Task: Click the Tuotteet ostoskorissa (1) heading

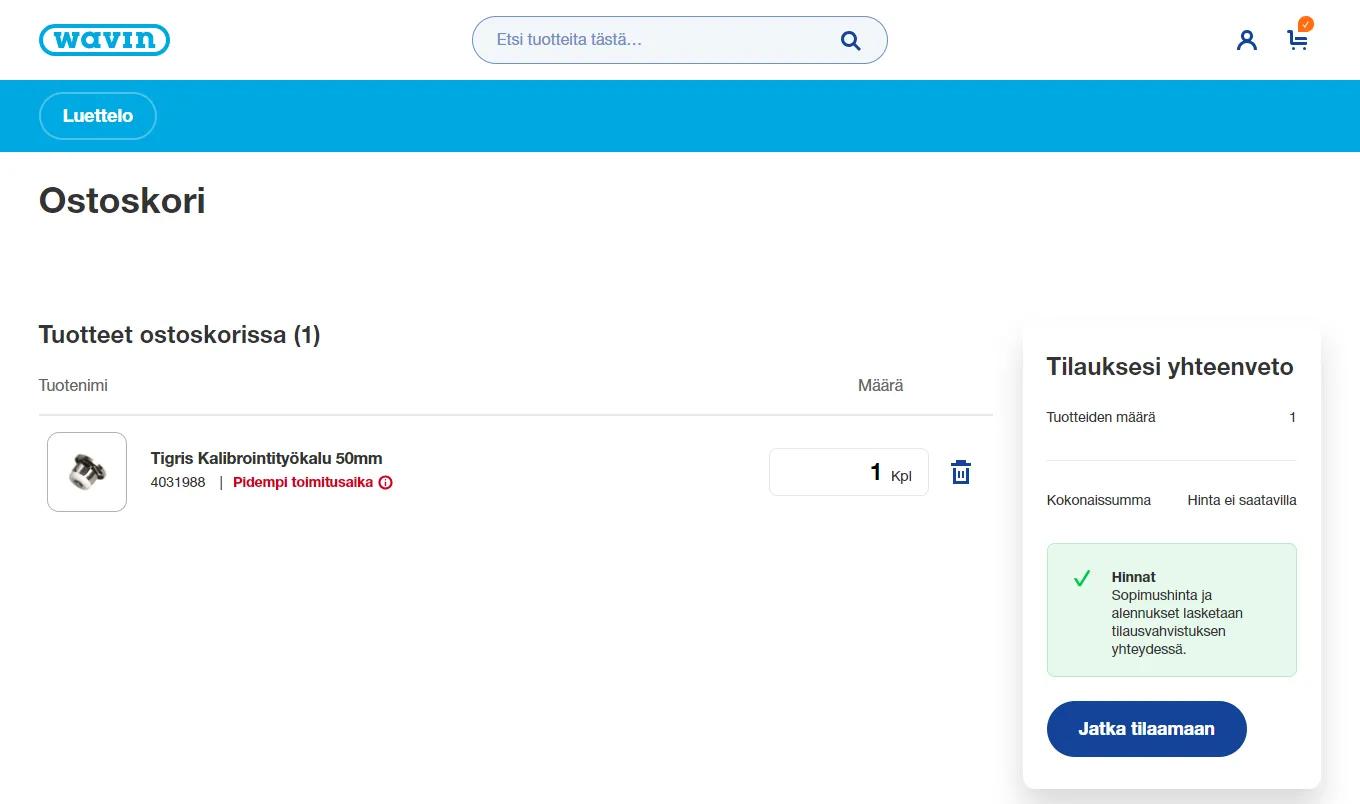Action: (x=180, y=335)
